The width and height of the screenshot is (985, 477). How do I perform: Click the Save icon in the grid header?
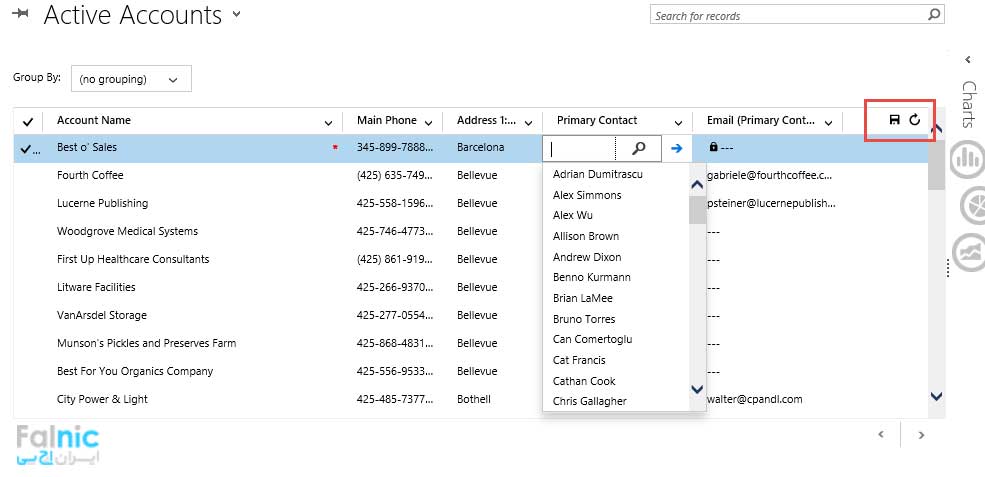[895, 119]
